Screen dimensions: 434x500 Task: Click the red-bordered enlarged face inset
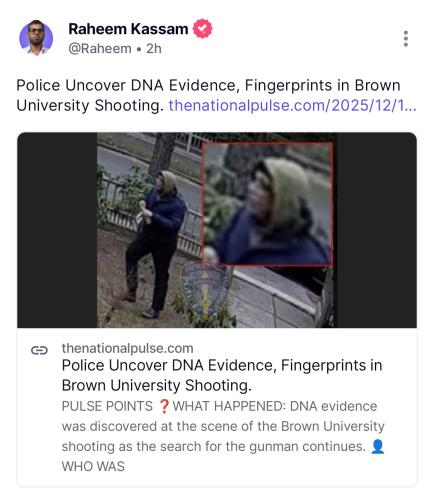pos(267,204)
